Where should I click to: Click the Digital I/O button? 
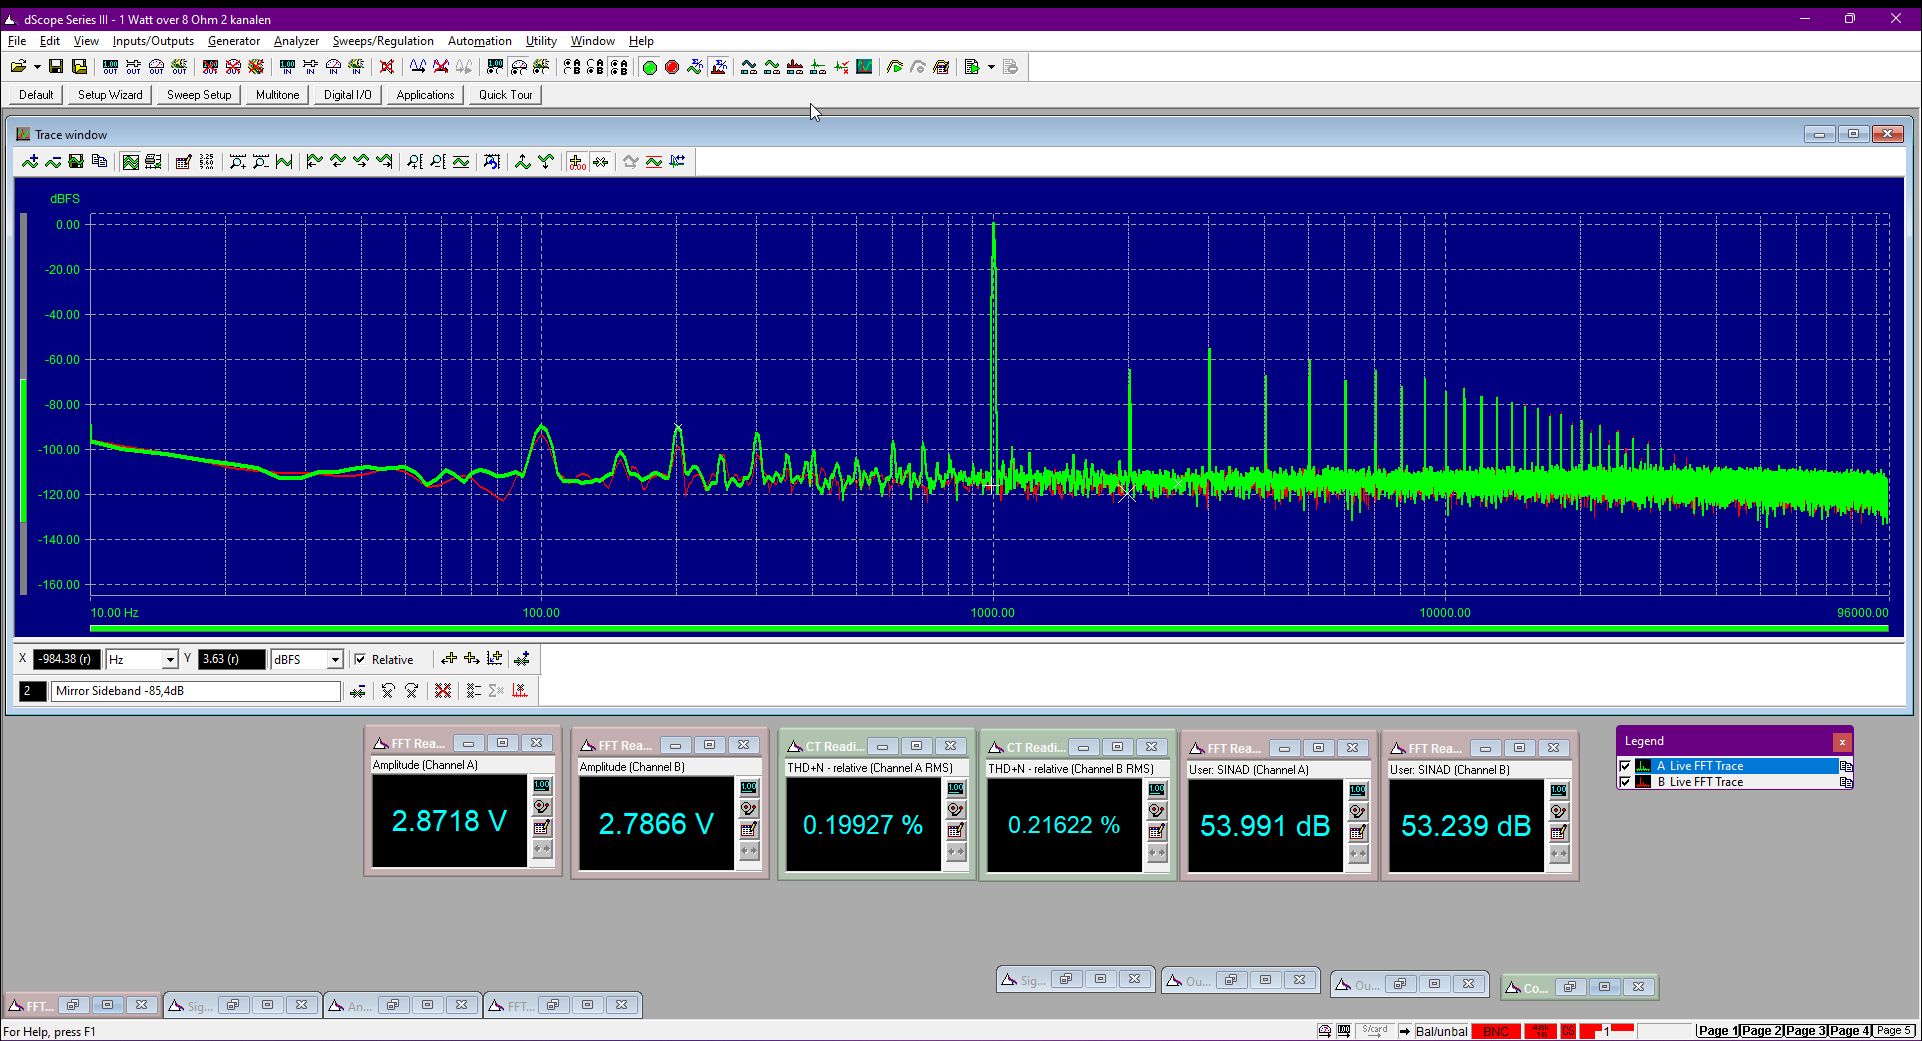[x=347, y=95]
